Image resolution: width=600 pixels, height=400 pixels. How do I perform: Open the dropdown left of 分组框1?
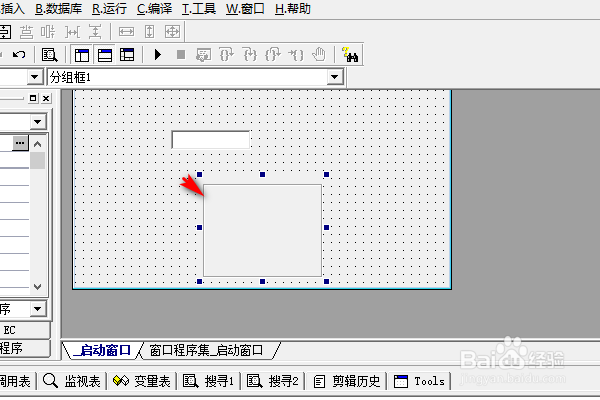click(34, 77)
